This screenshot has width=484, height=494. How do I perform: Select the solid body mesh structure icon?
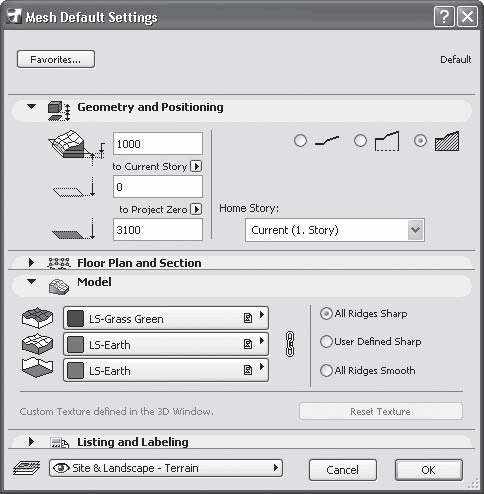pyautogui.click(x=447, y=141)
